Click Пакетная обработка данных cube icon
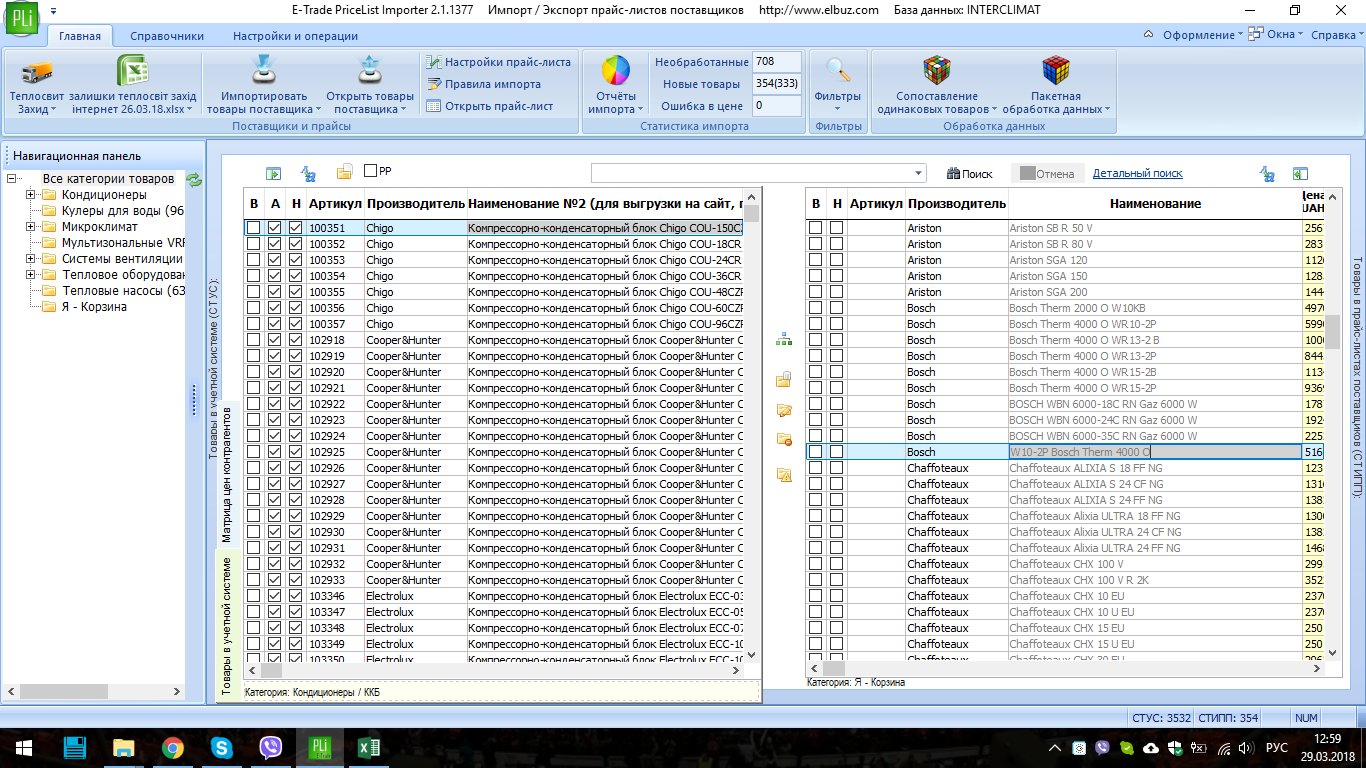Screen dimensions: 1366x768 click(x=1056, y=71)
